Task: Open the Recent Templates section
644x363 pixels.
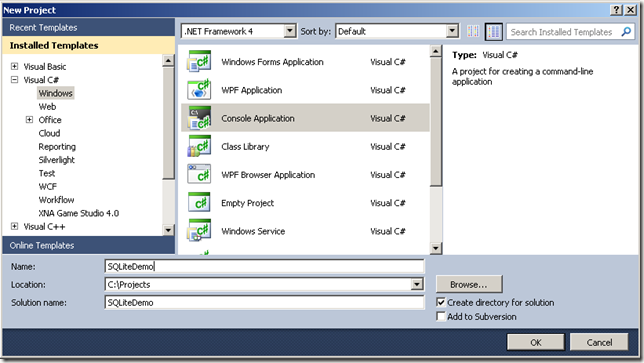Action: (88, 28)
